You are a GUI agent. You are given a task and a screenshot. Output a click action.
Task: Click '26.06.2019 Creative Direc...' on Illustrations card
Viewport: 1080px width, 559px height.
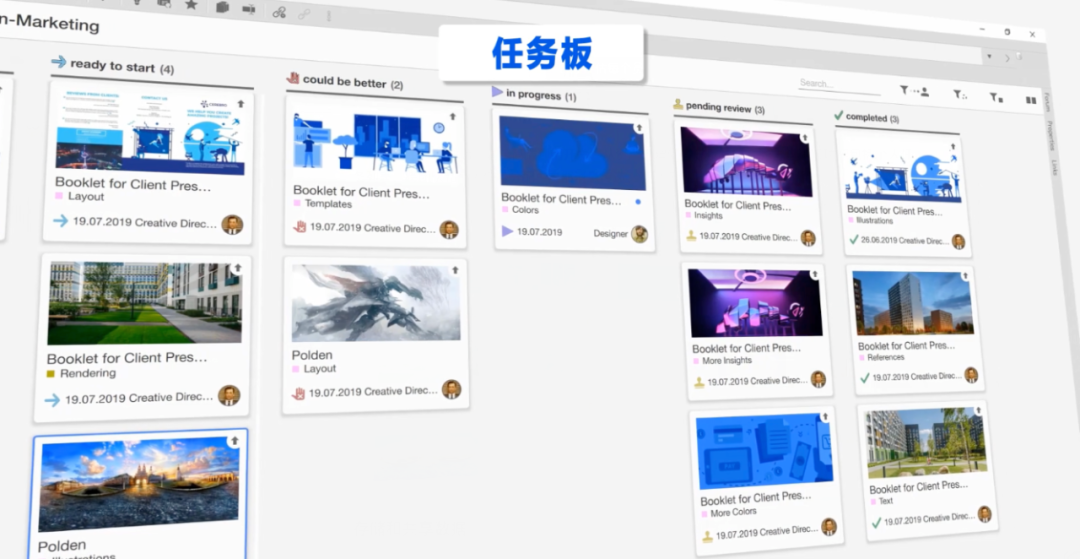[904, 241]
